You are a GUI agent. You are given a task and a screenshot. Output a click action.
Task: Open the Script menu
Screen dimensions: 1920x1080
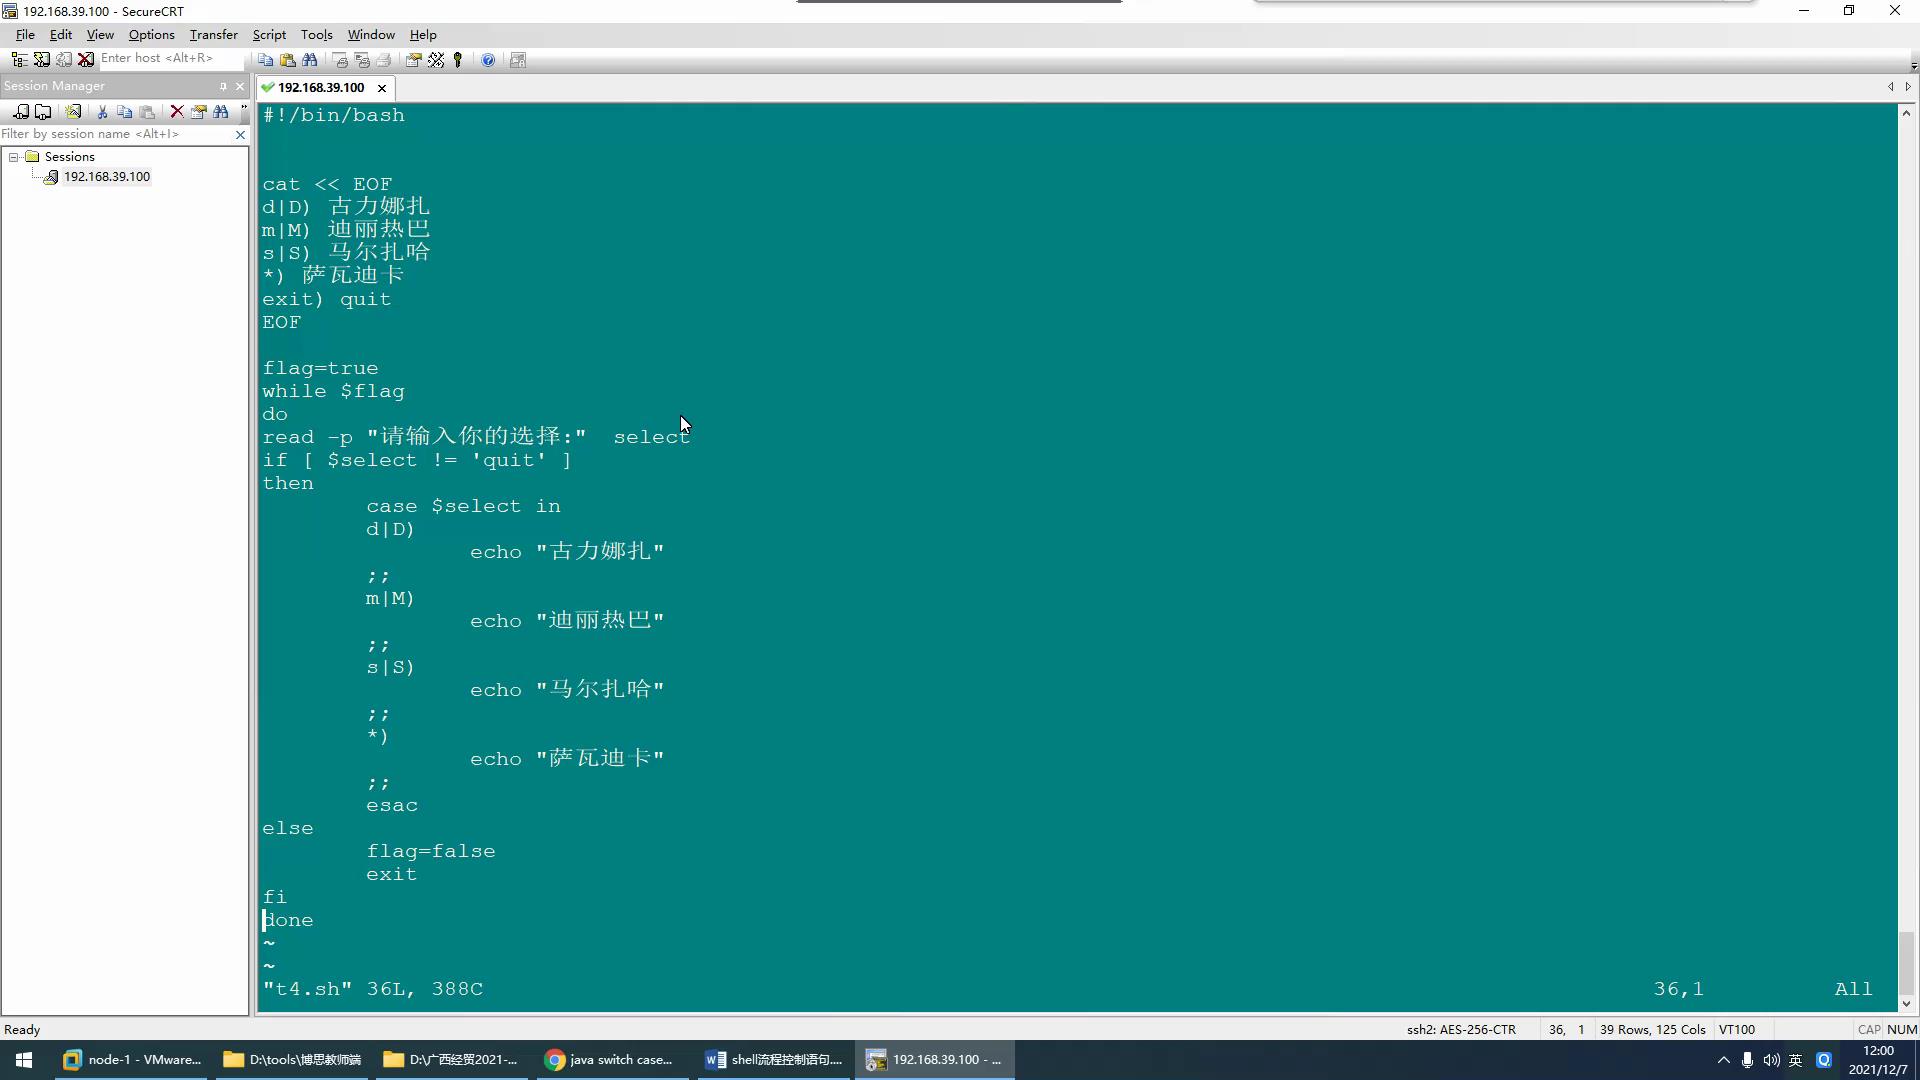tap(269, 34)
